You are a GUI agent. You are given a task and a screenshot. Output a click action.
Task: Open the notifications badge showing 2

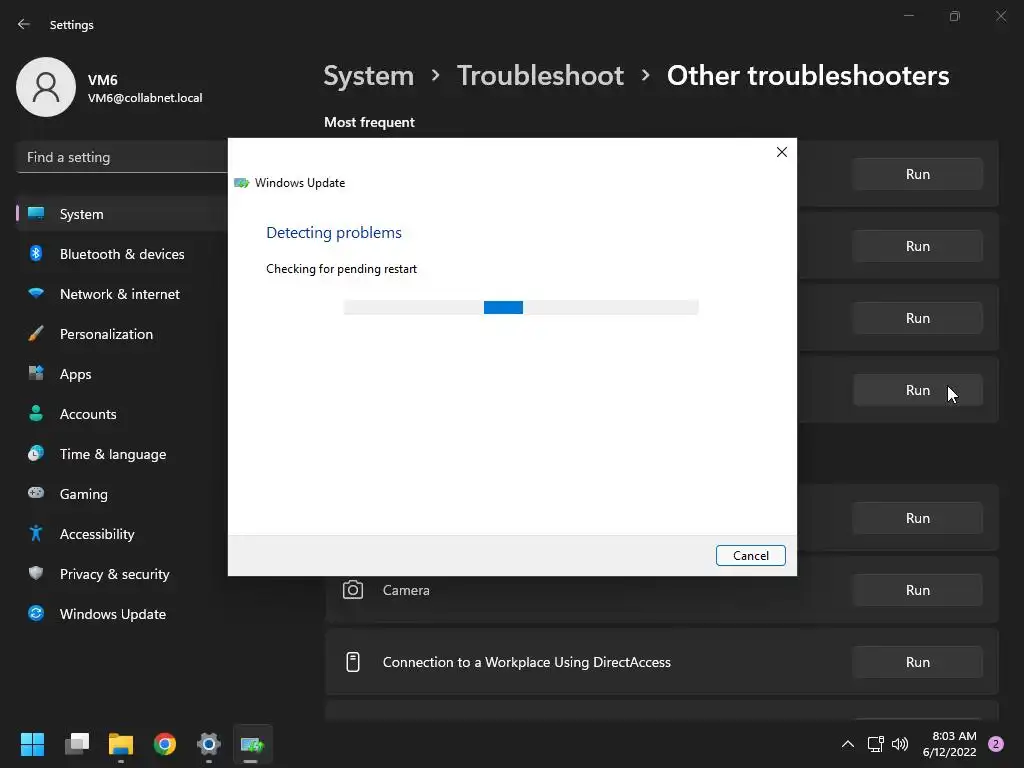tap(996, 744)
